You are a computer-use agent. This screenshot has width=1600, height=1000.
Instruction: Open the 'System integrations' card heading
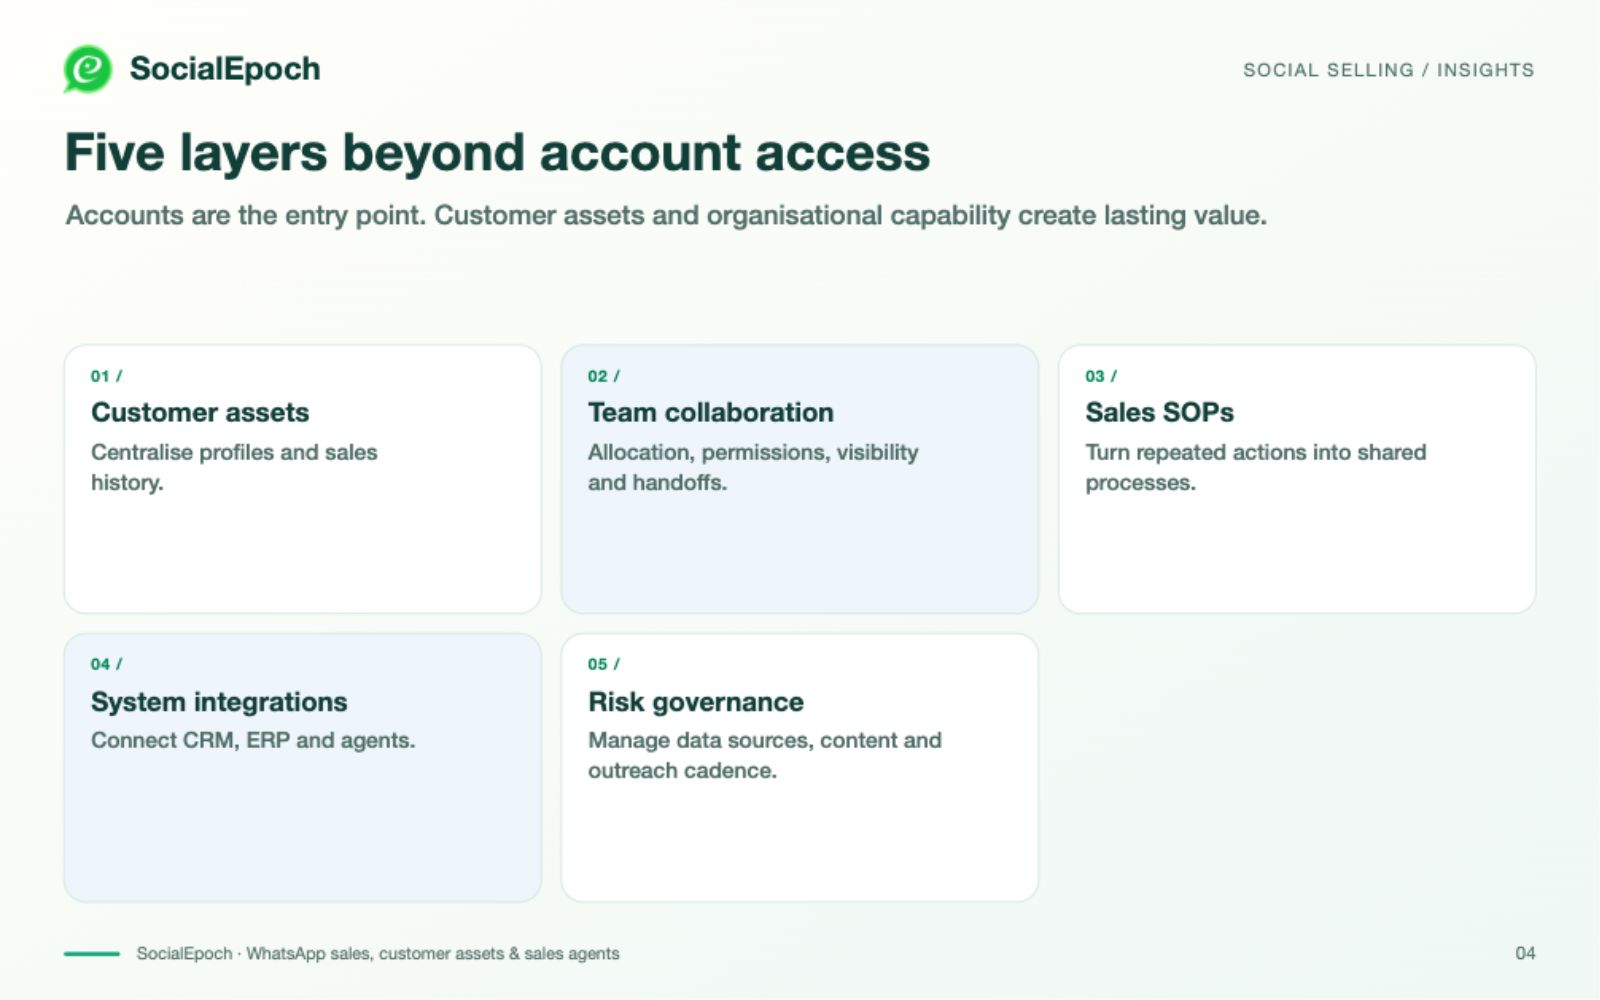pos(219,702)
